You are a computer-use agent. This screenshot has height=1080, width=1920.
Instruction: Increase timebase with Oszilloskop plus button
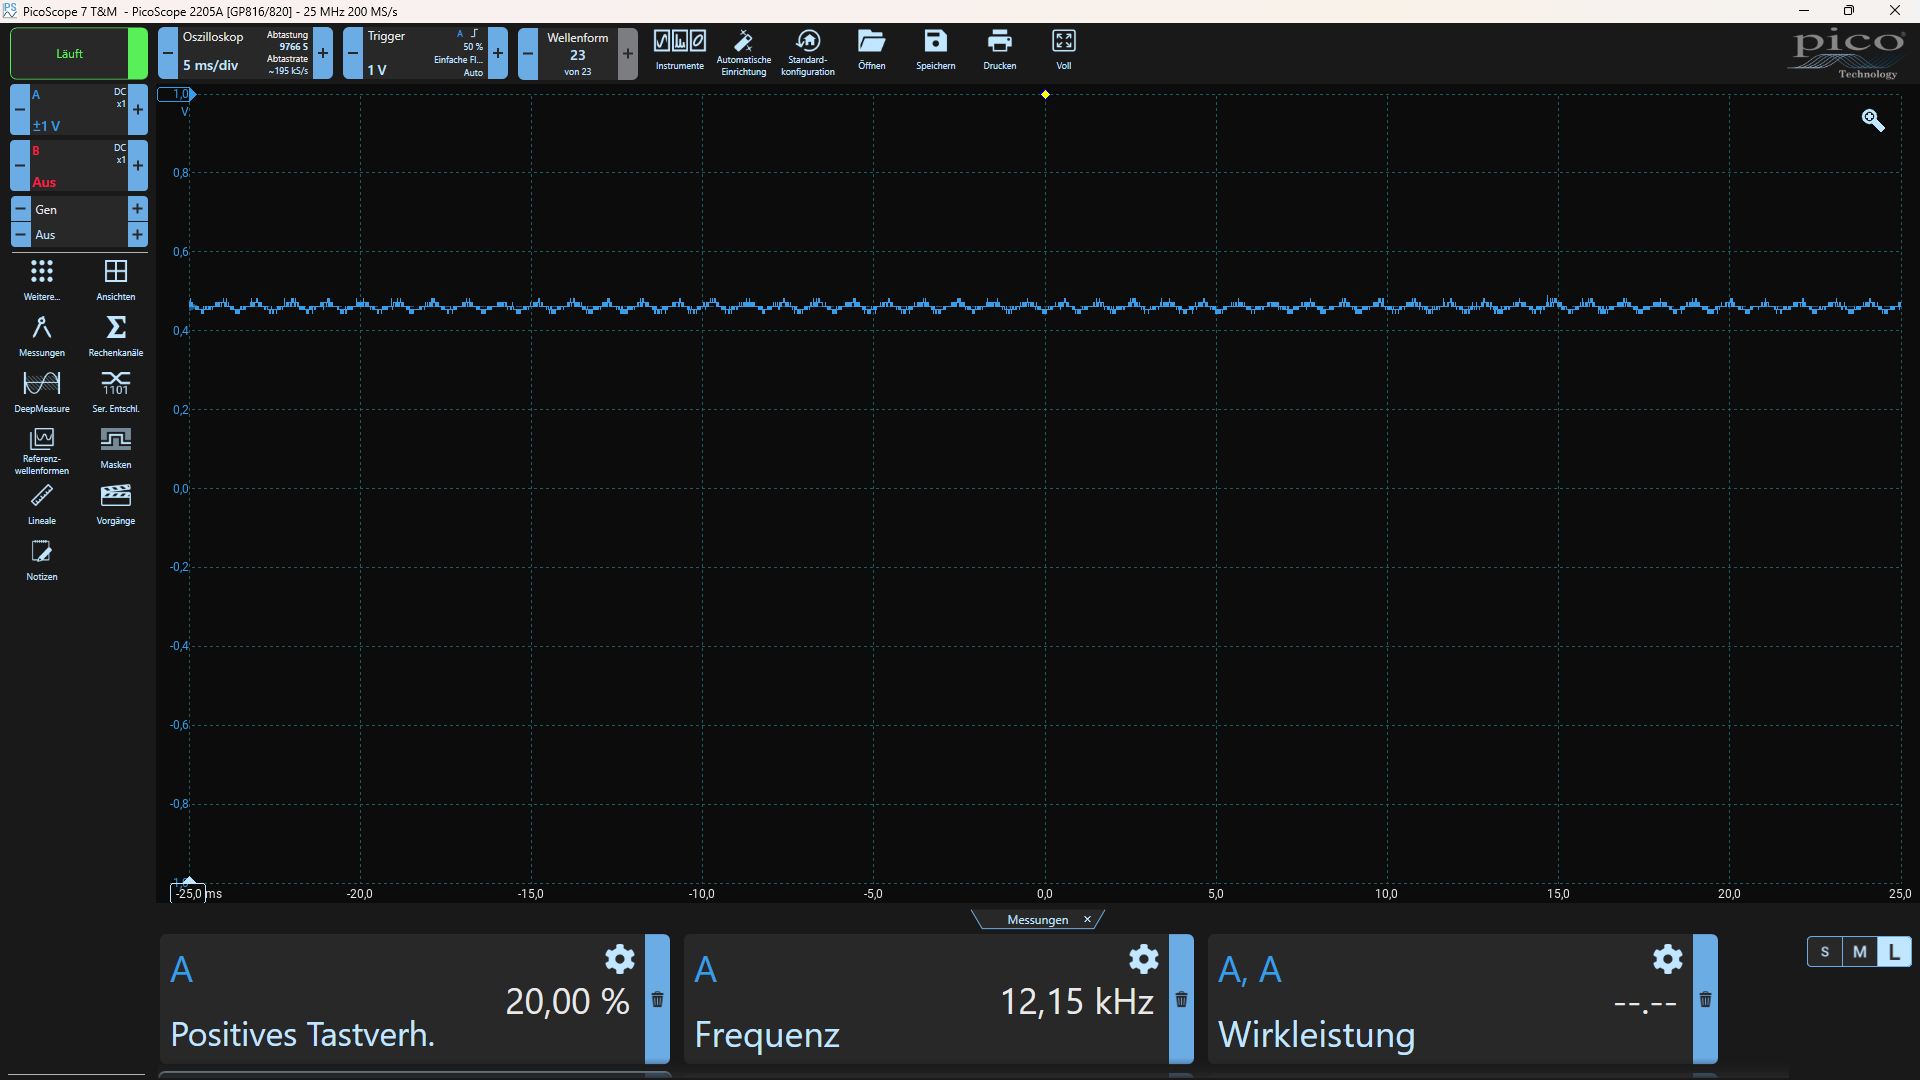(323, 54)
